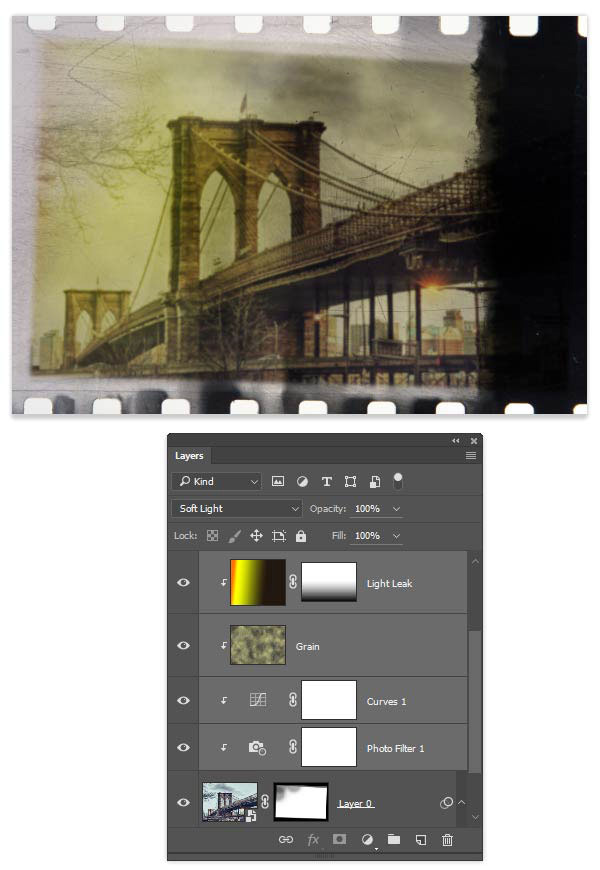This screenshot has width=600, height=870.
Task: Add a layer style with fx icon
Action: (313, 839)
